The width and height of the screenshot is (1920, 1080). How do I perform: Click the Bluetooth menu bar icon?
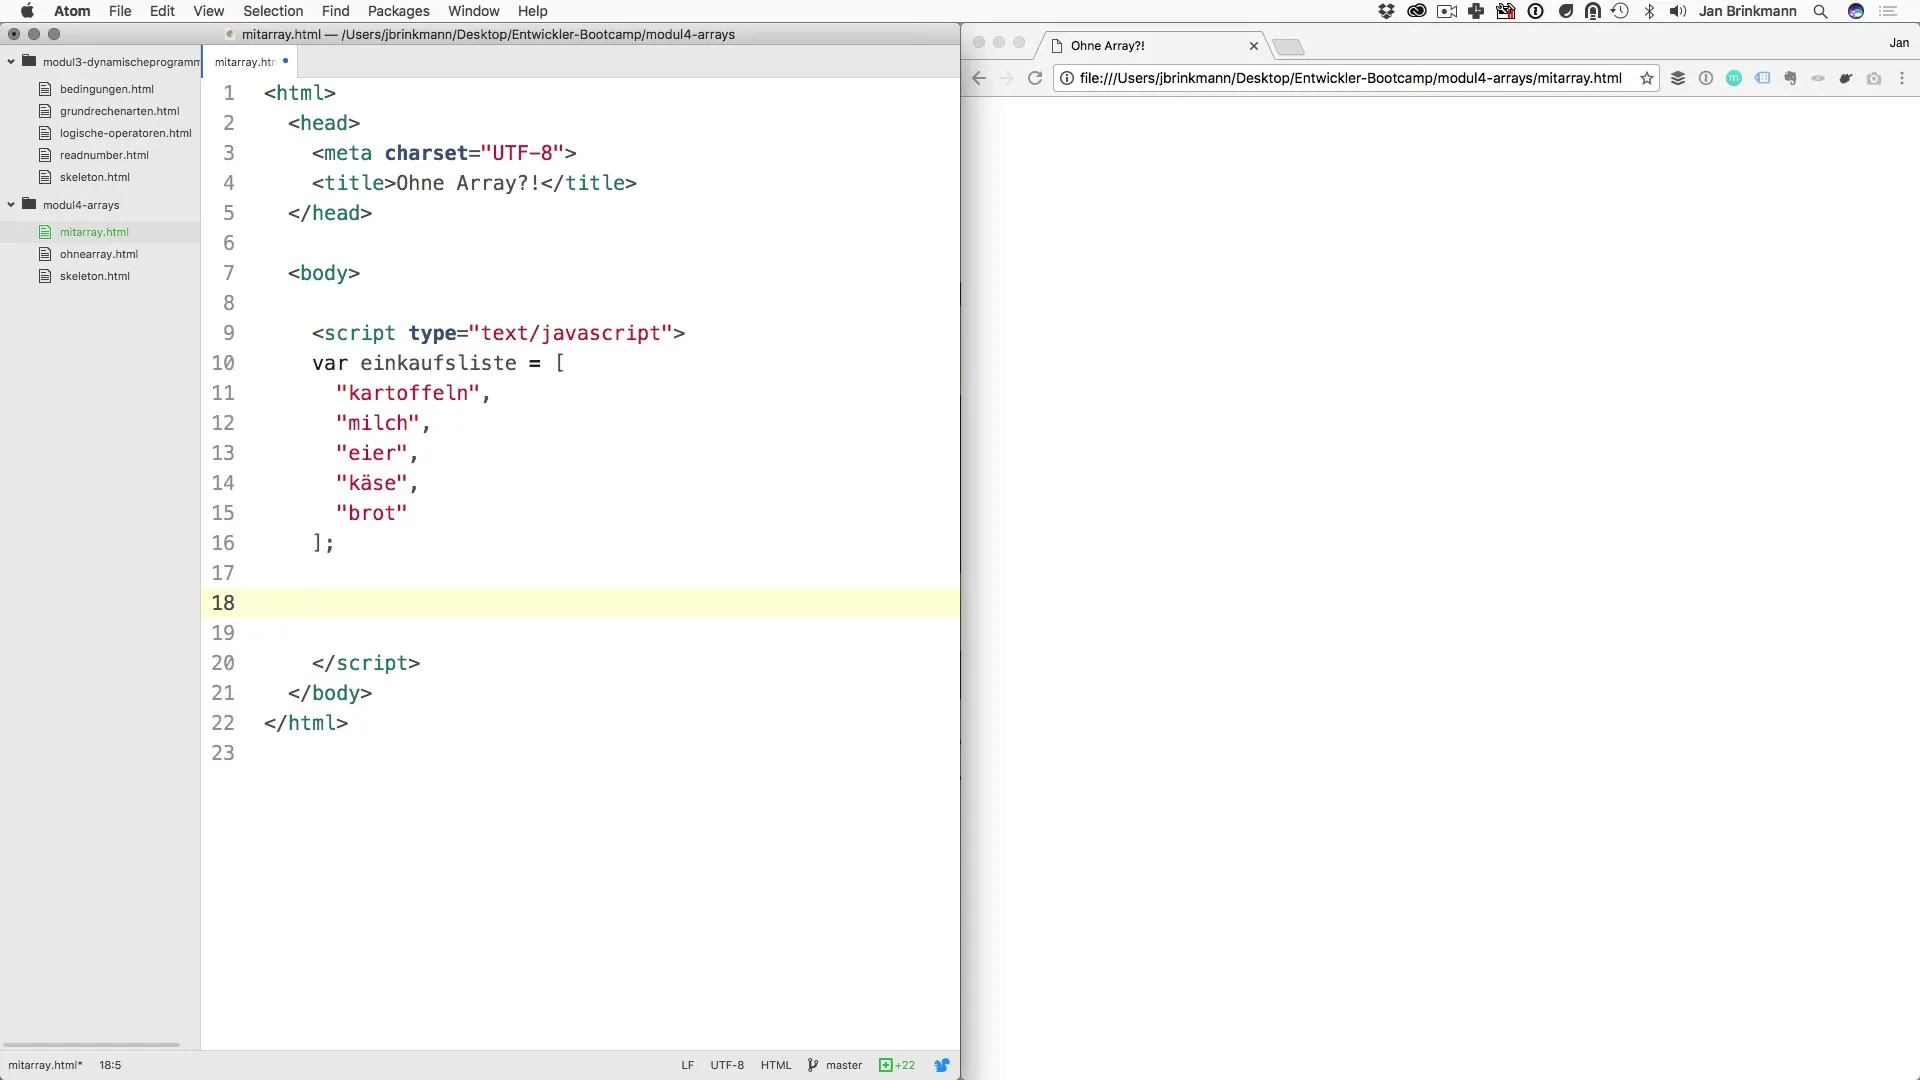click(x=1650, y=11)
